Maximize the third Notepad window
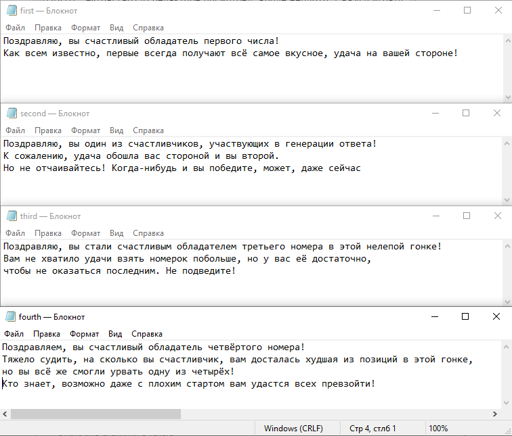This screenshot has height=436, width=512. [467, 216]
